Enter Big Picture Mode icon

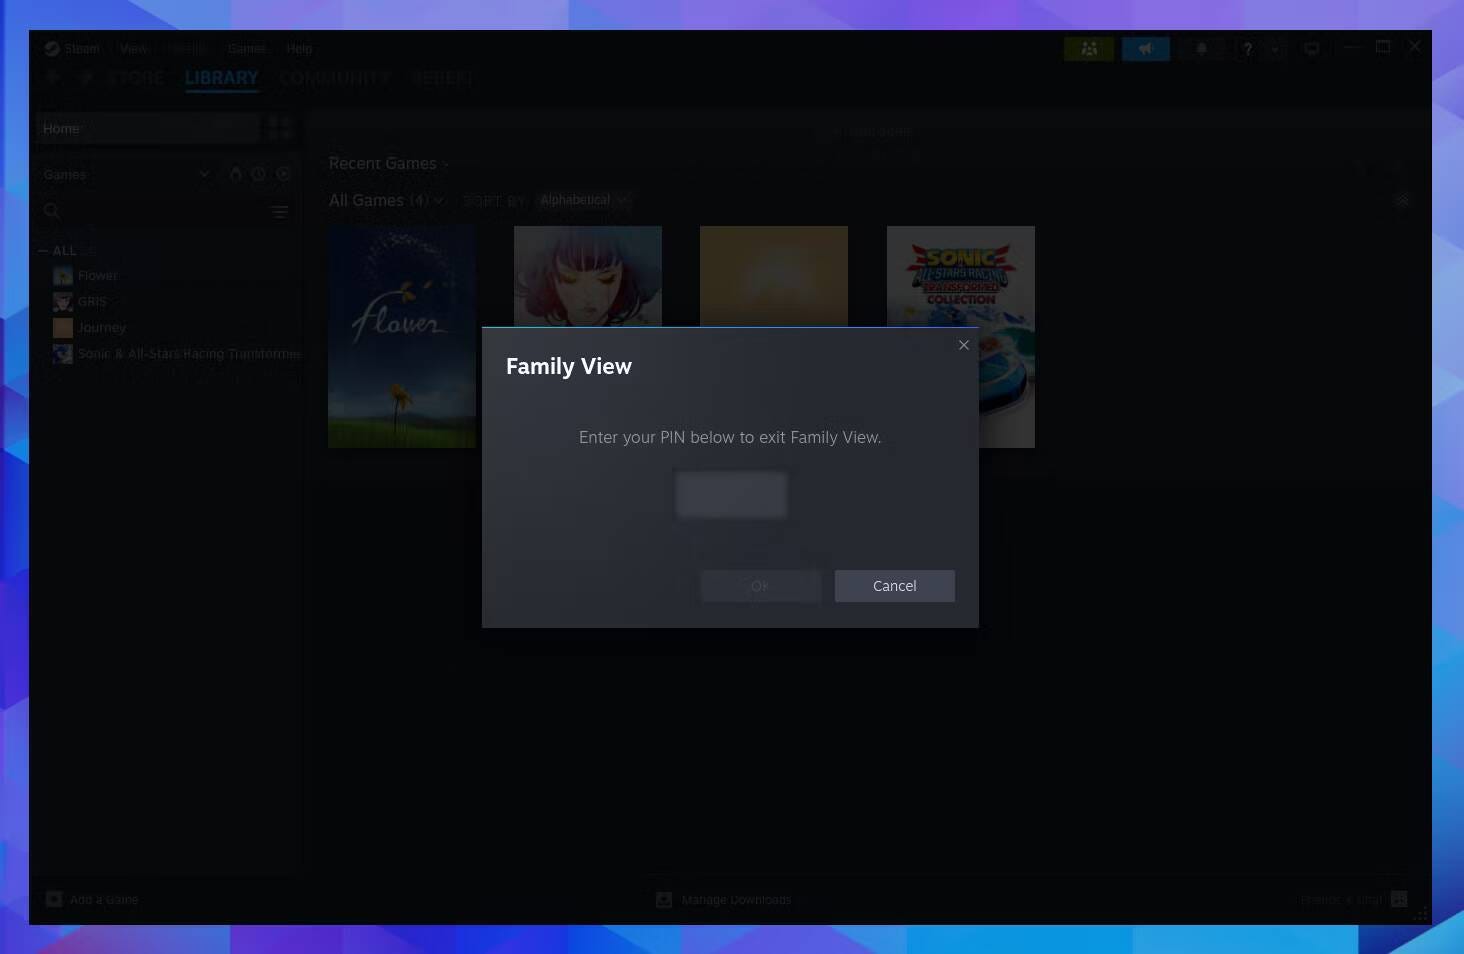(x=1311, y=47)
